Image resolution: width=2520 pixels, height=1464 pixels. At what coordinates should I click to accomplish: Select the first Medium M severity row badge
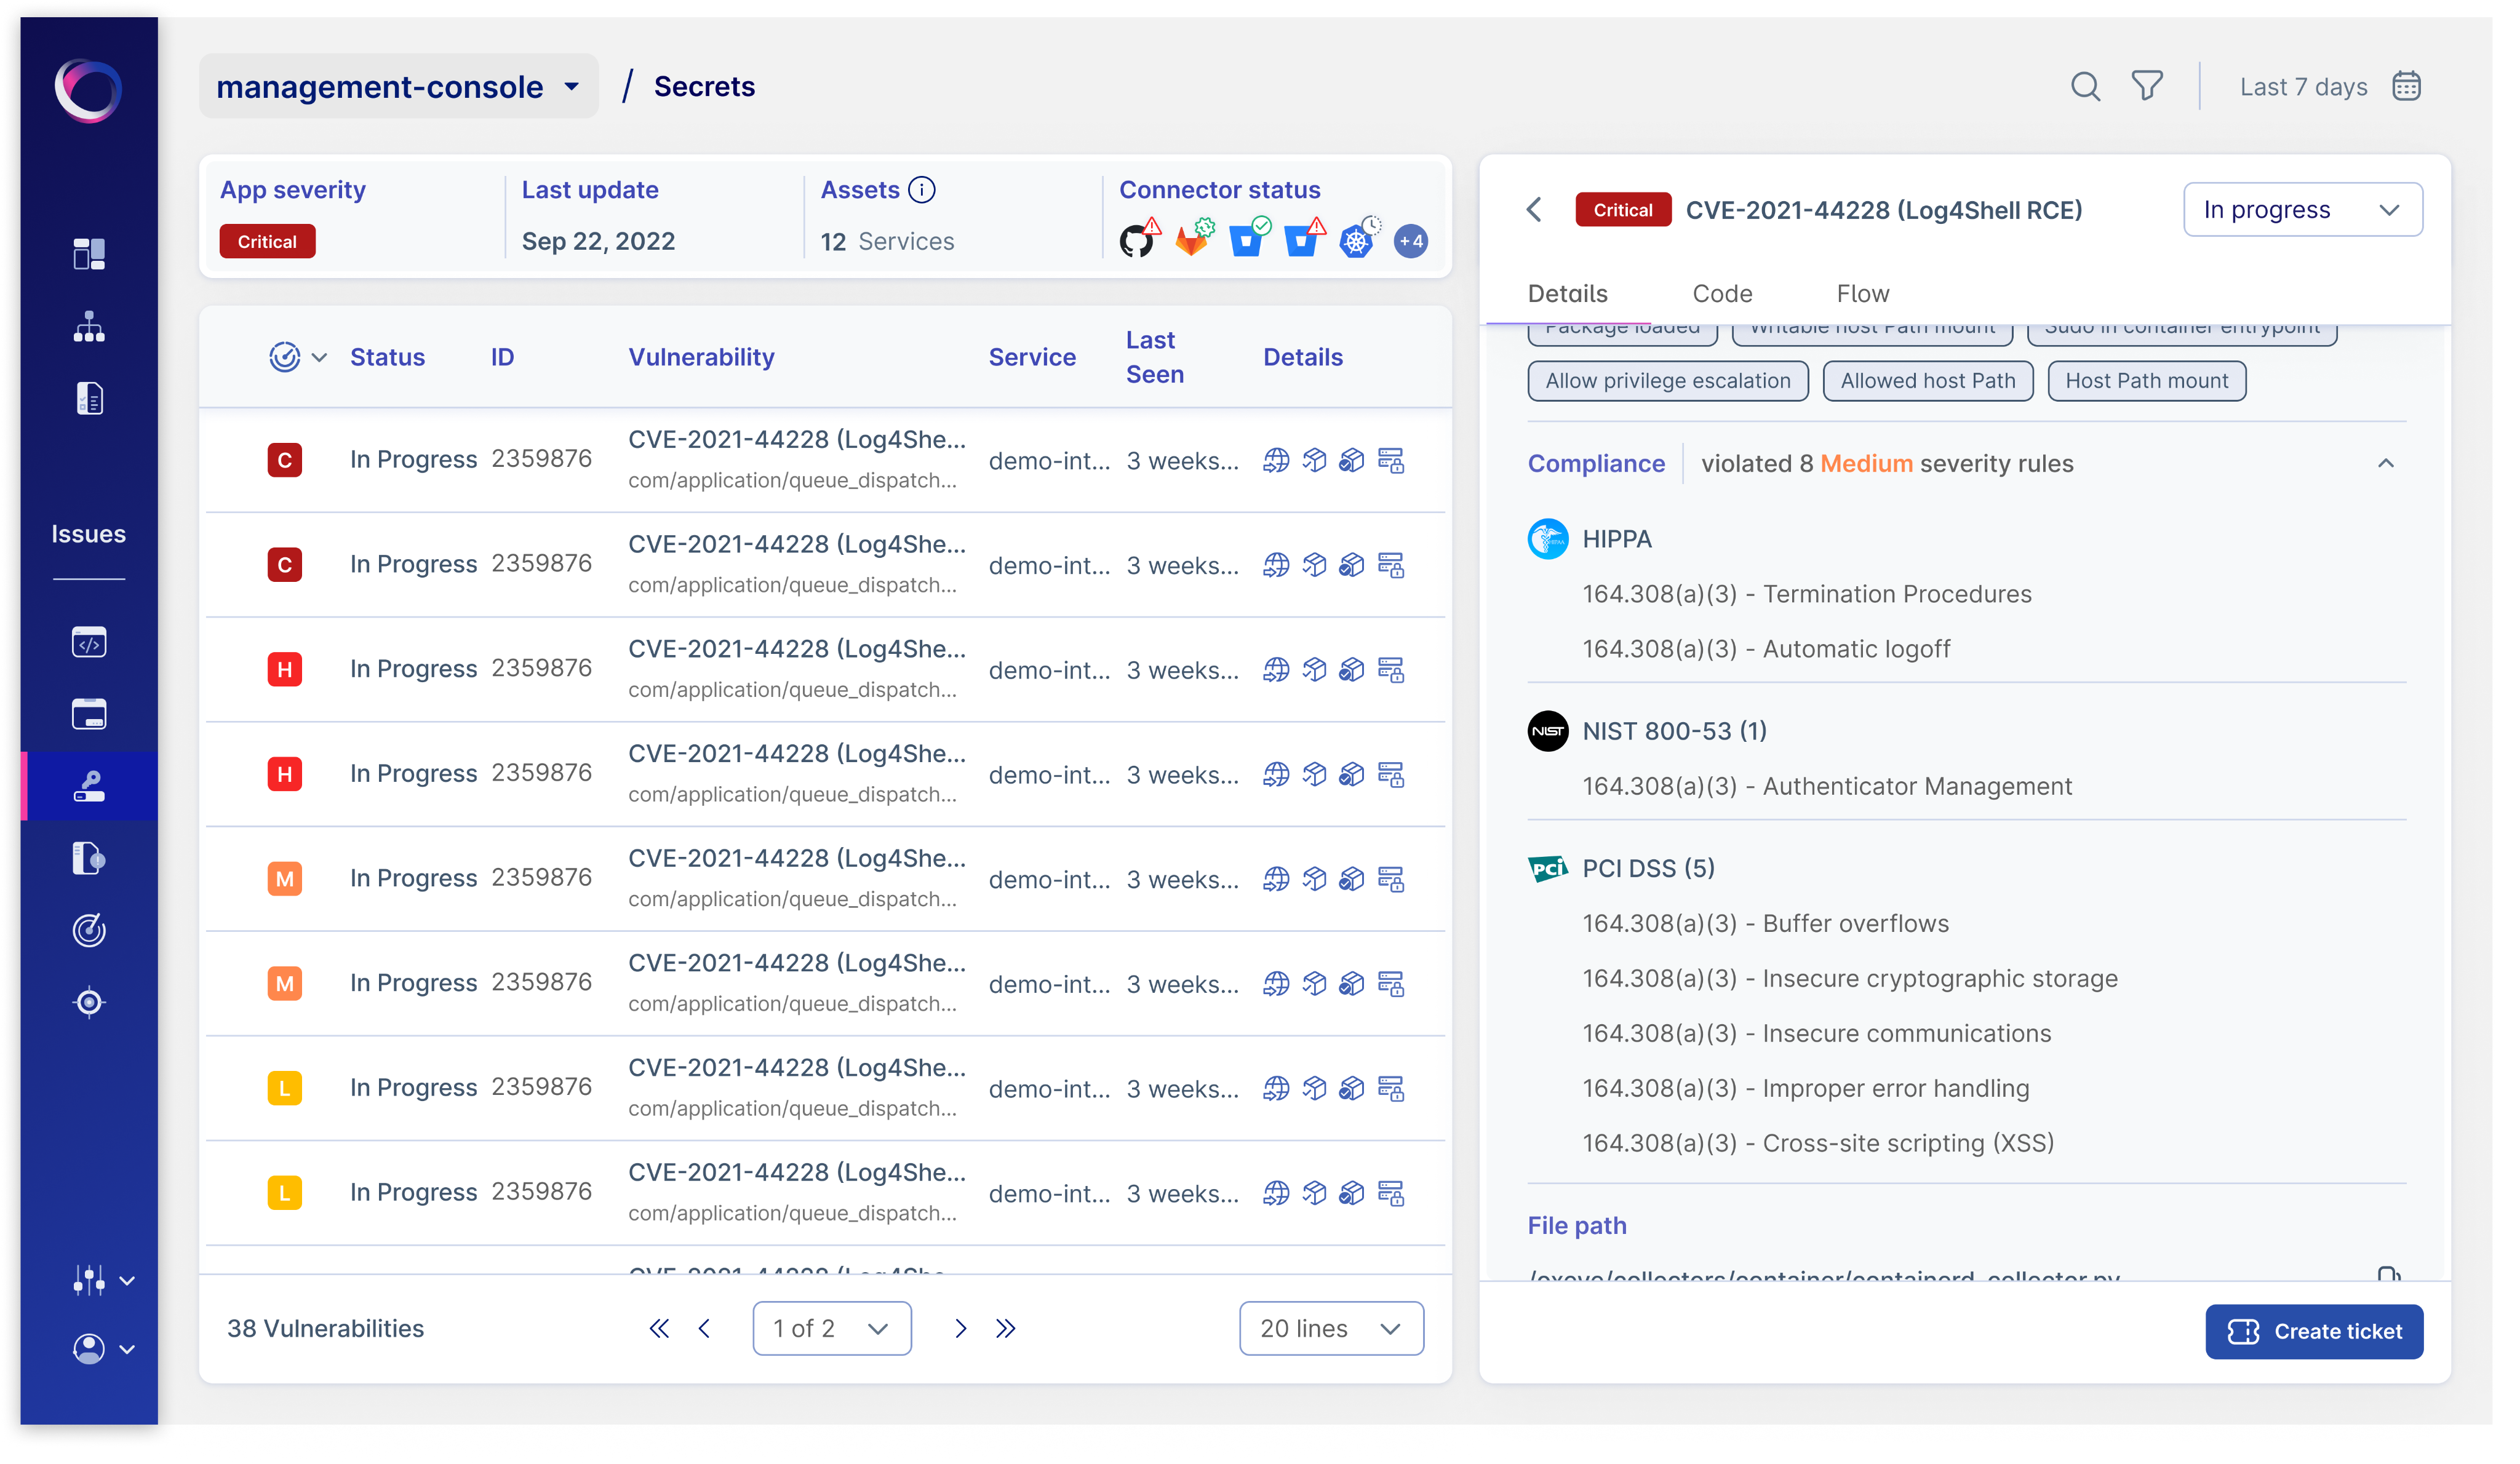(x=285, y=879)
